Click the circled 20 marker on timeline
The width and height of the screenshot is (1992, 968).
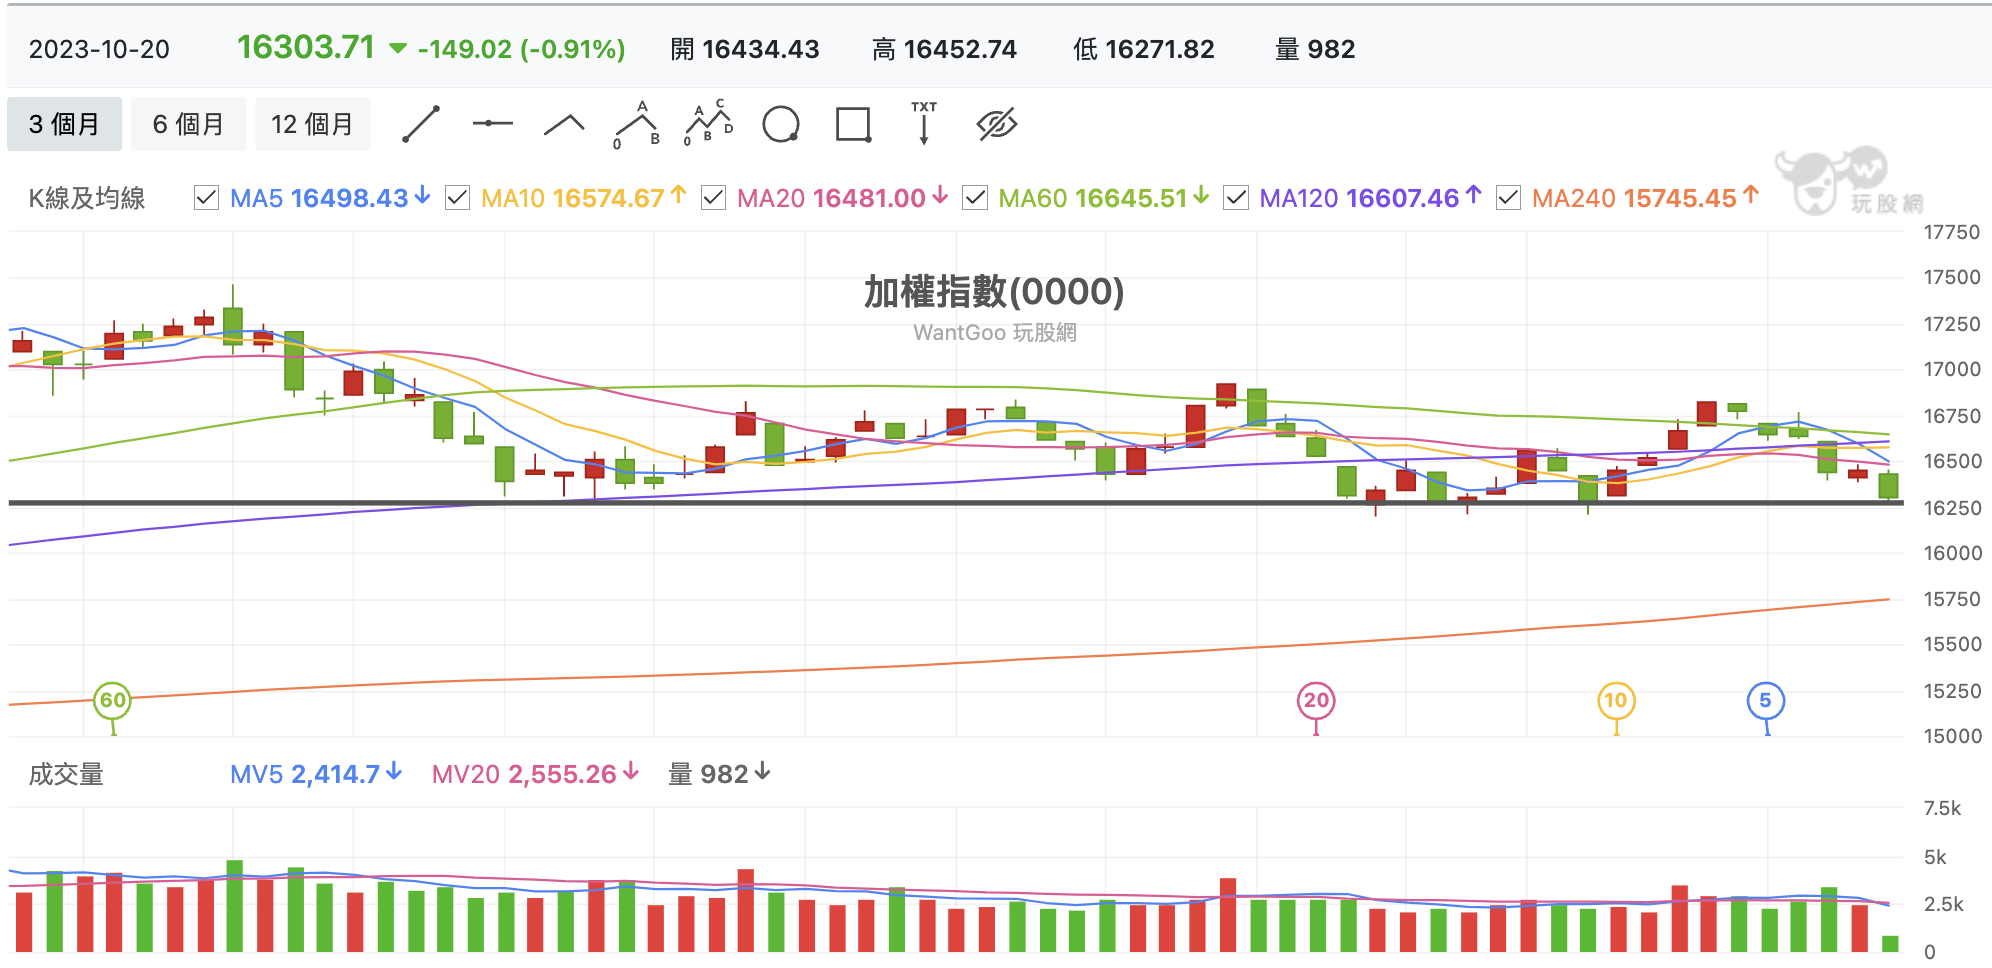click(x=1316, y=700)
